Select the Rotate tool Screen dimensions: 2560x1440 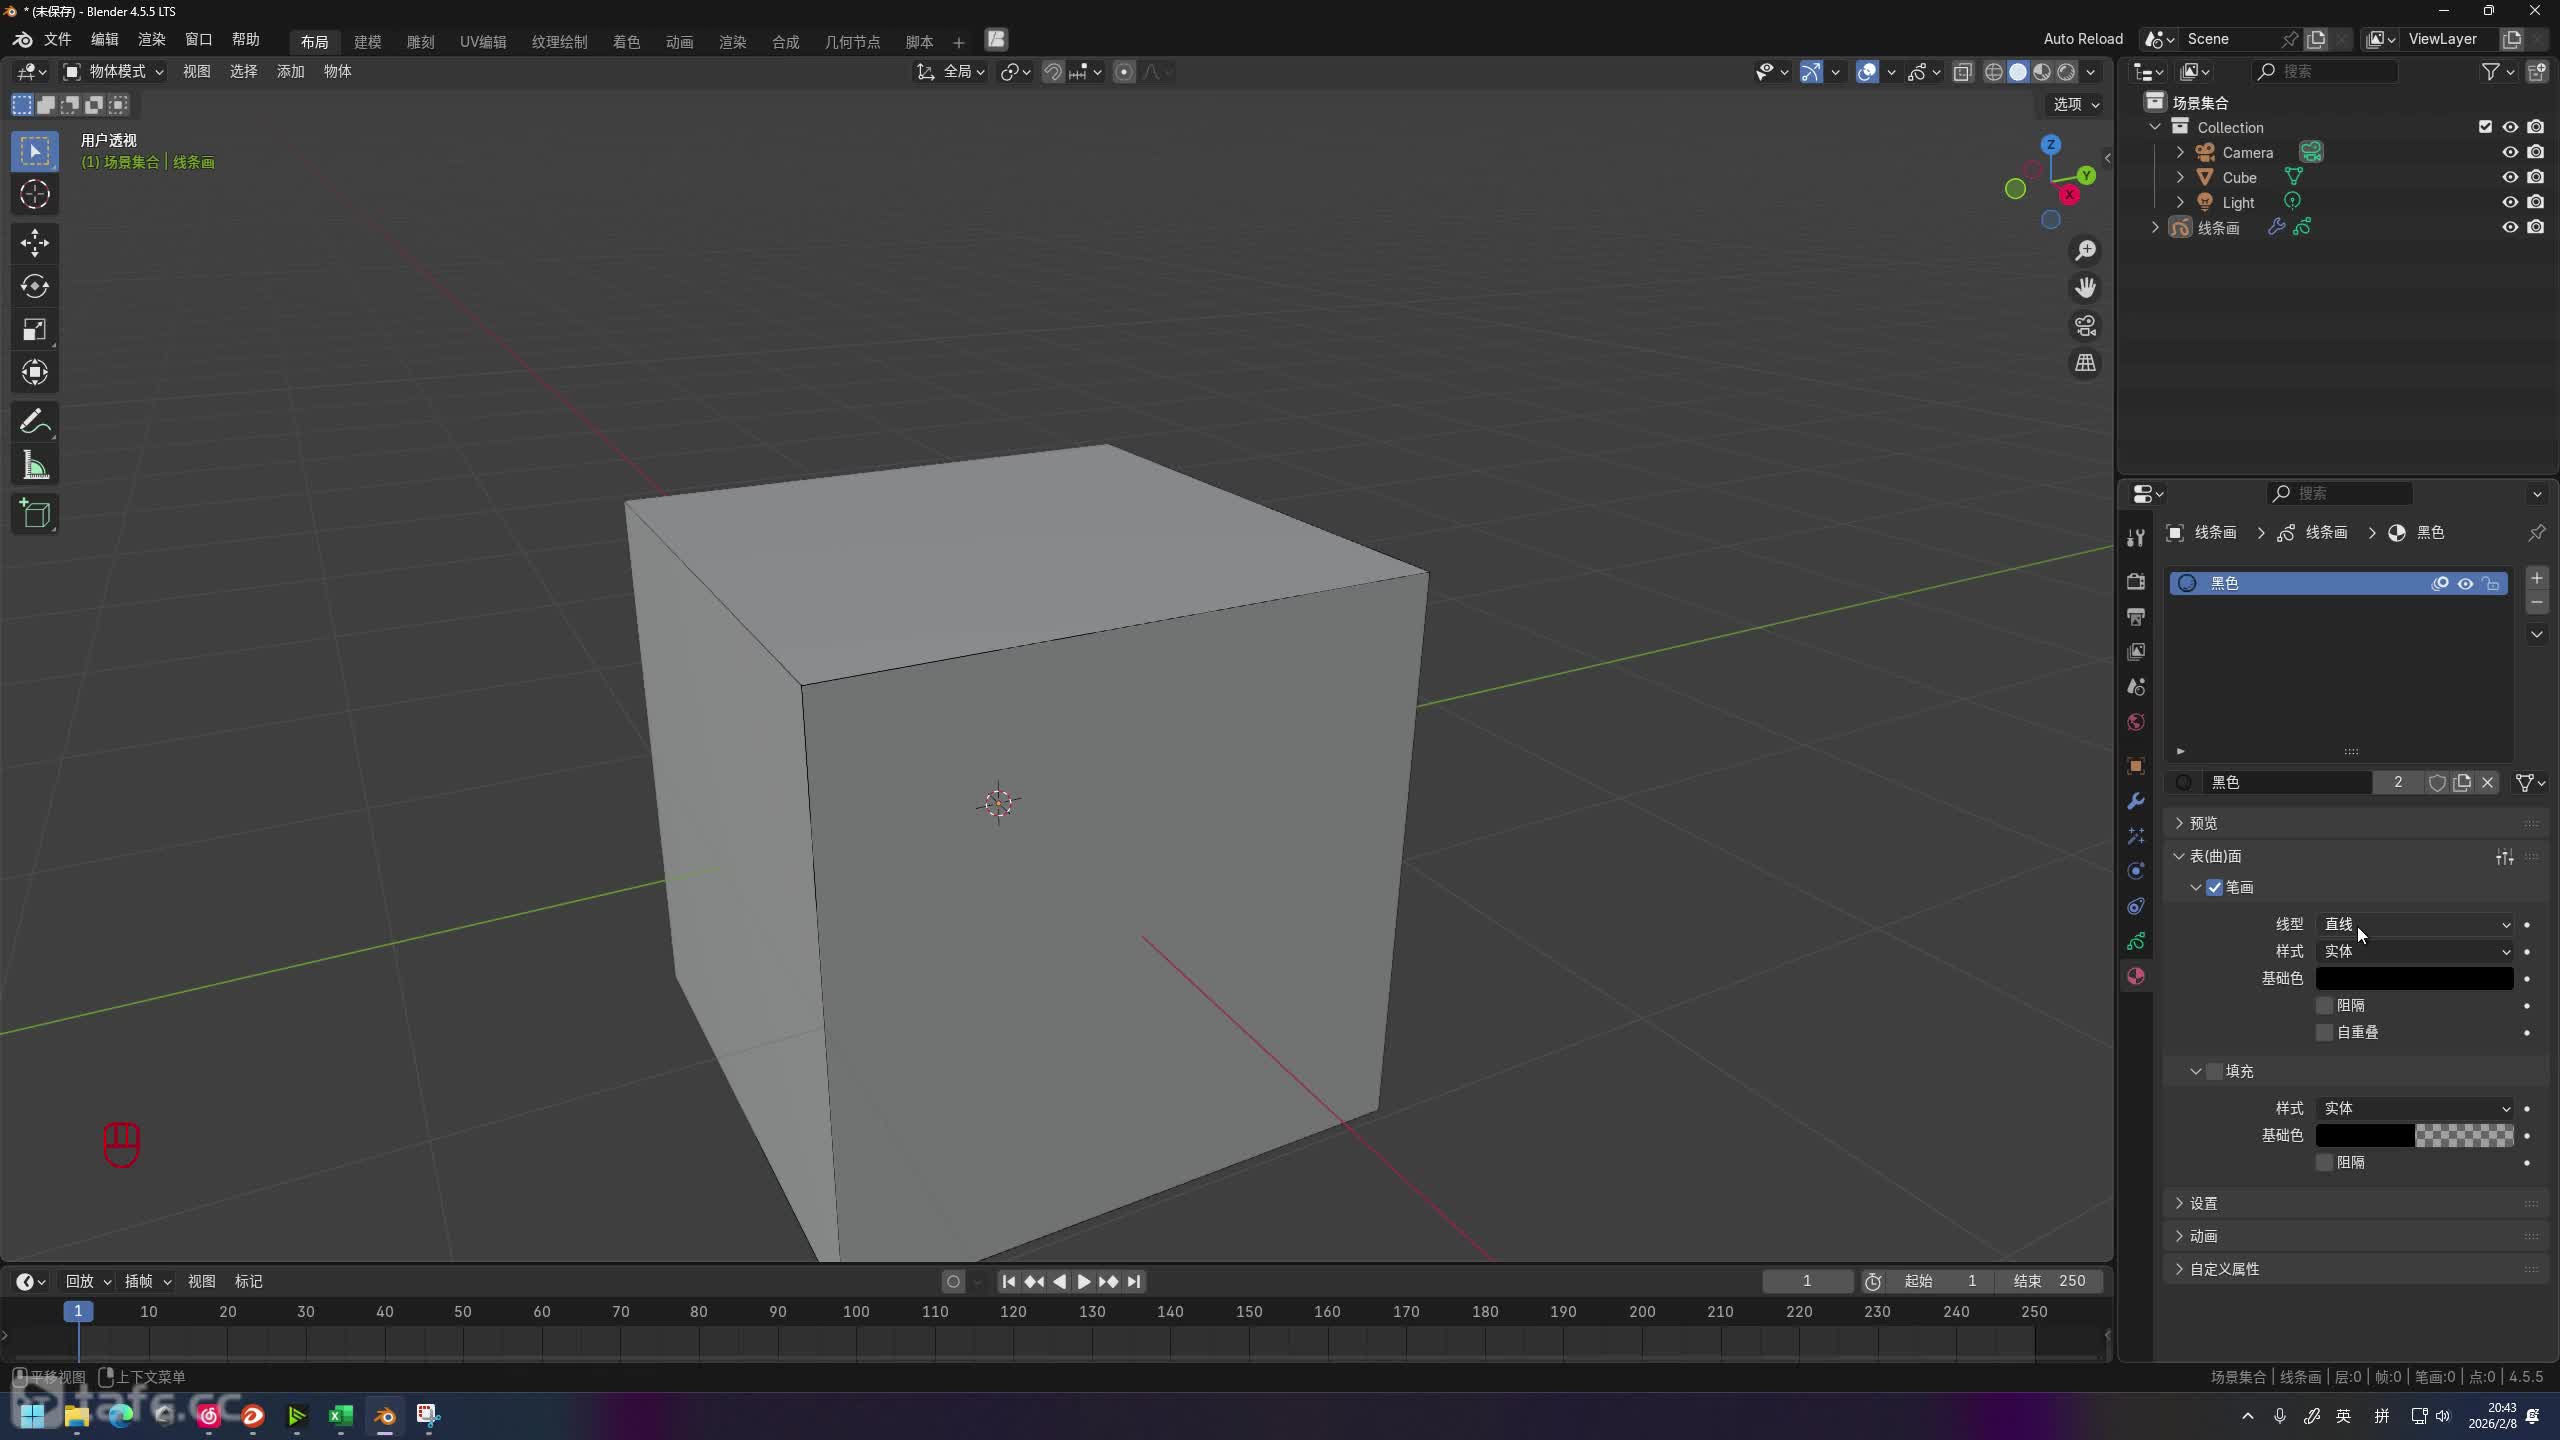(x=35, y=287)
